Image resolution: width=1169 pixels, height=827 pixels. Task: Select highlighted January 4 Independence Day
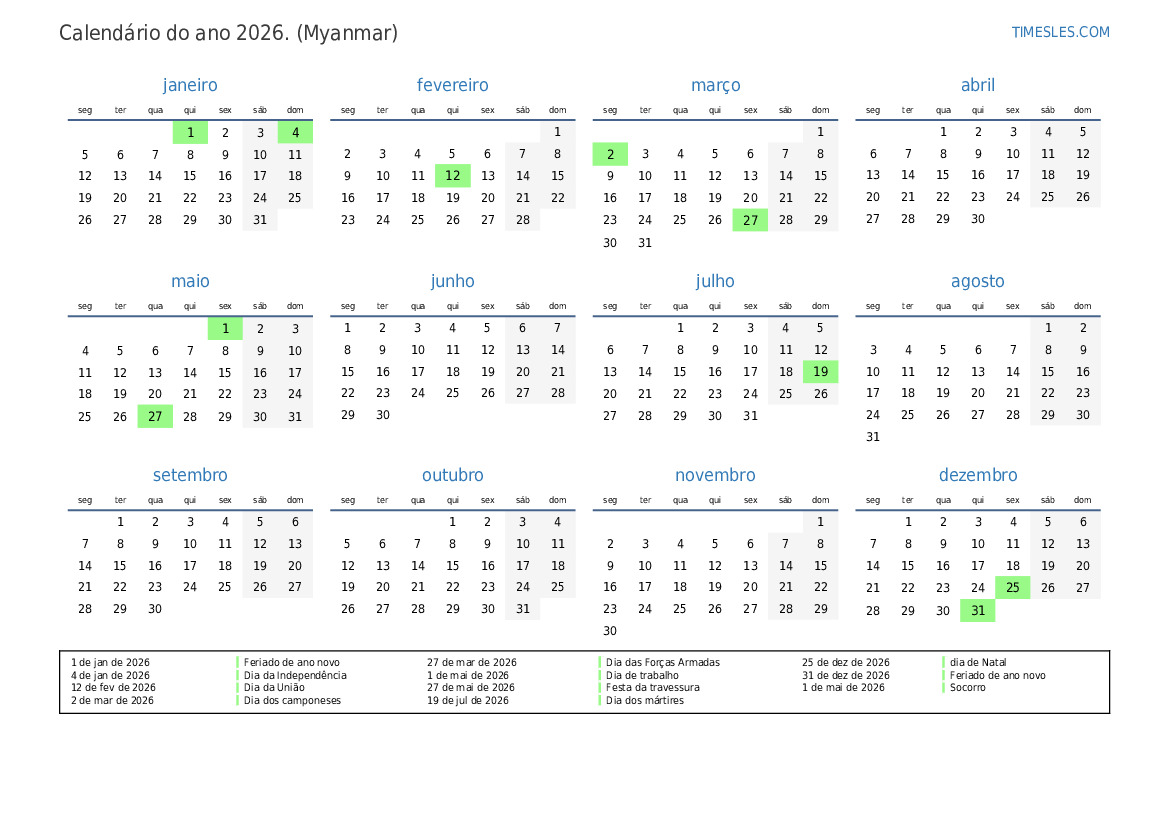[x=295, y=132]
